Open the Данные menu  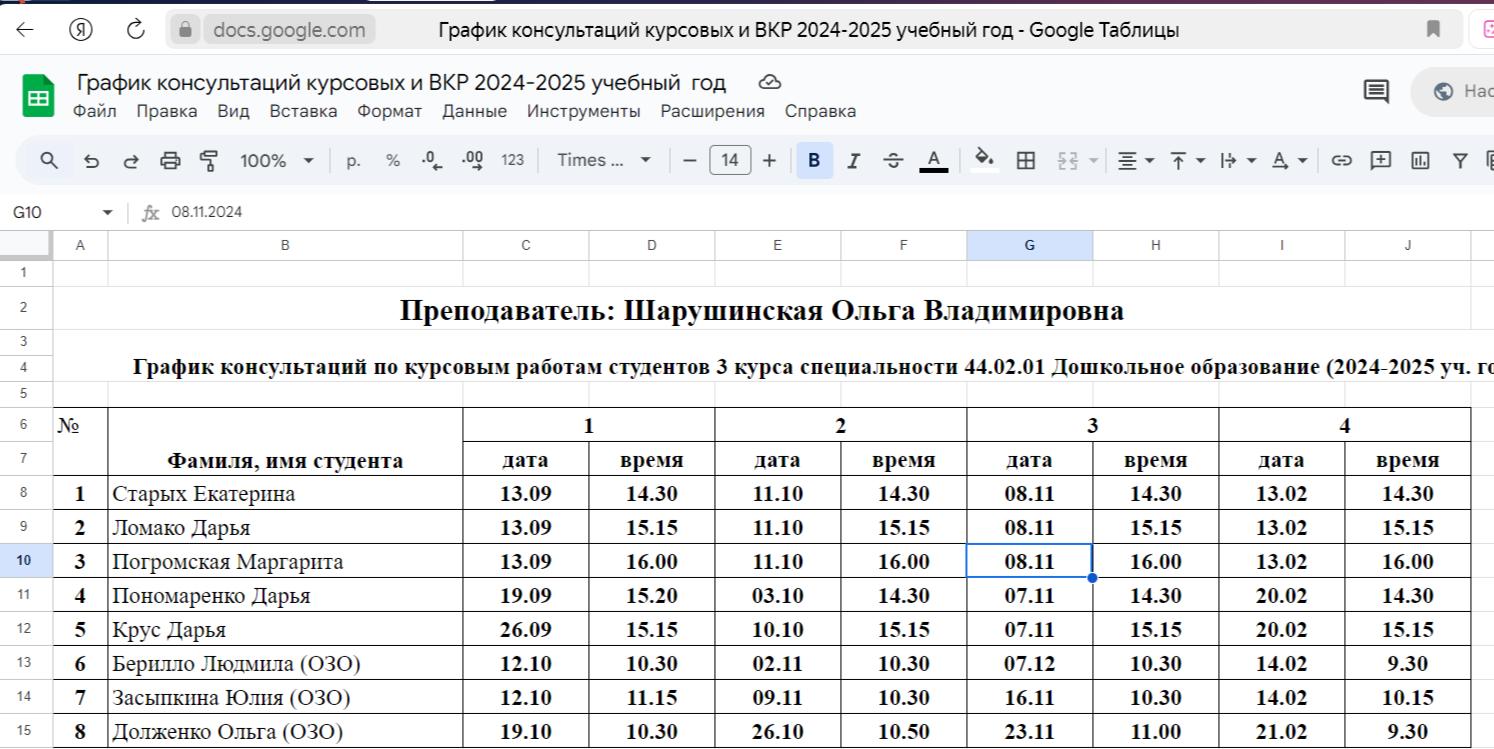(474, 111)
